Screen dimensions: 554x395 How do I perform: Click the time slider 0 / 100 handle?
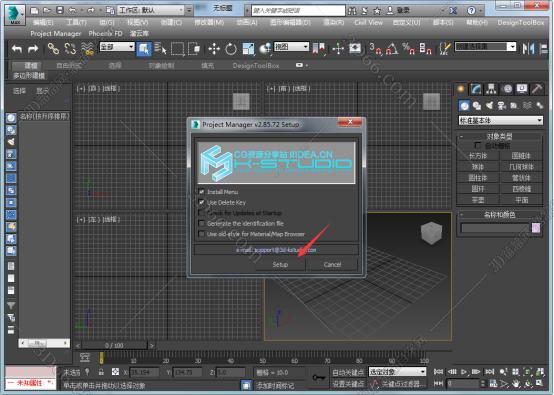point(114,345)
